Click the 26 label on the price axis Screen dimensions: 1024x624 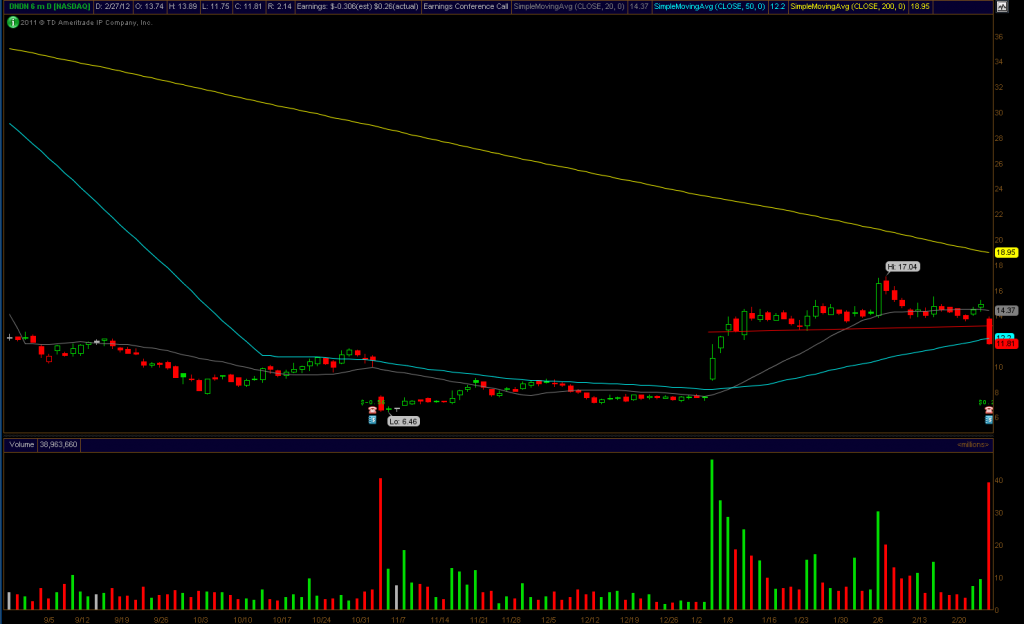pos(999,164)
